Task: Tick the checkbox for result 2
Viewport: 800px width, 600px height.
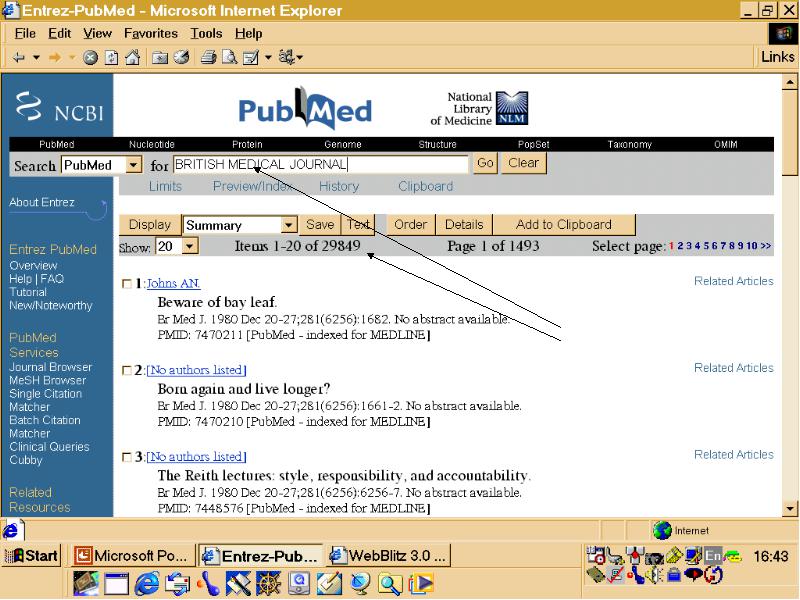Action: [x=127, y=370]
